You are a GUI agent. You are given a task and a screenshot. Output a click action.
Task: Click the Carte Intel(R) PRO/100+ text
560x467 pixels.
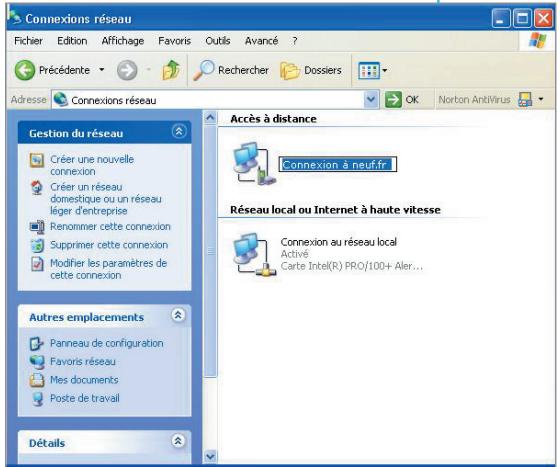[x=352, y=266]
